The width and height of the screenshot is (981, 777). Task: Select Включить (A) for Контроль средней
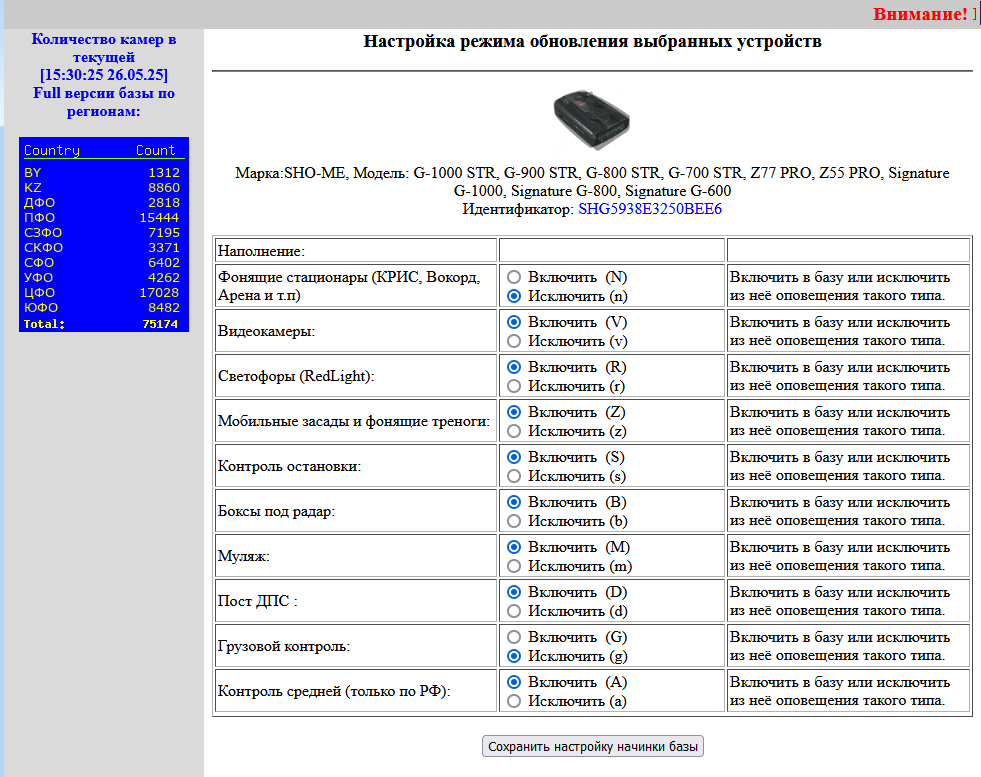pos(514,683)
